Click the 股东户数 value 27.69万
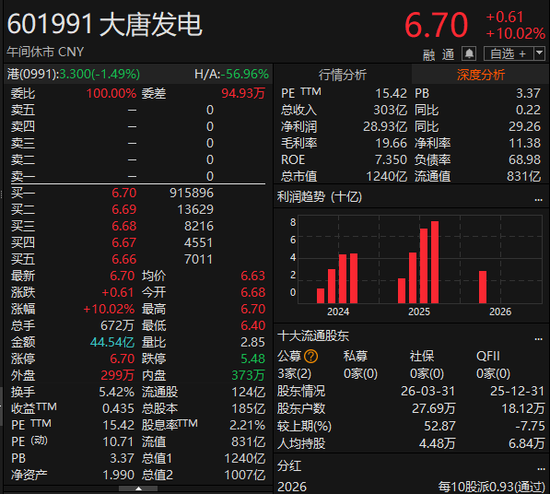550x494 pixels. [x=434, y=409]
